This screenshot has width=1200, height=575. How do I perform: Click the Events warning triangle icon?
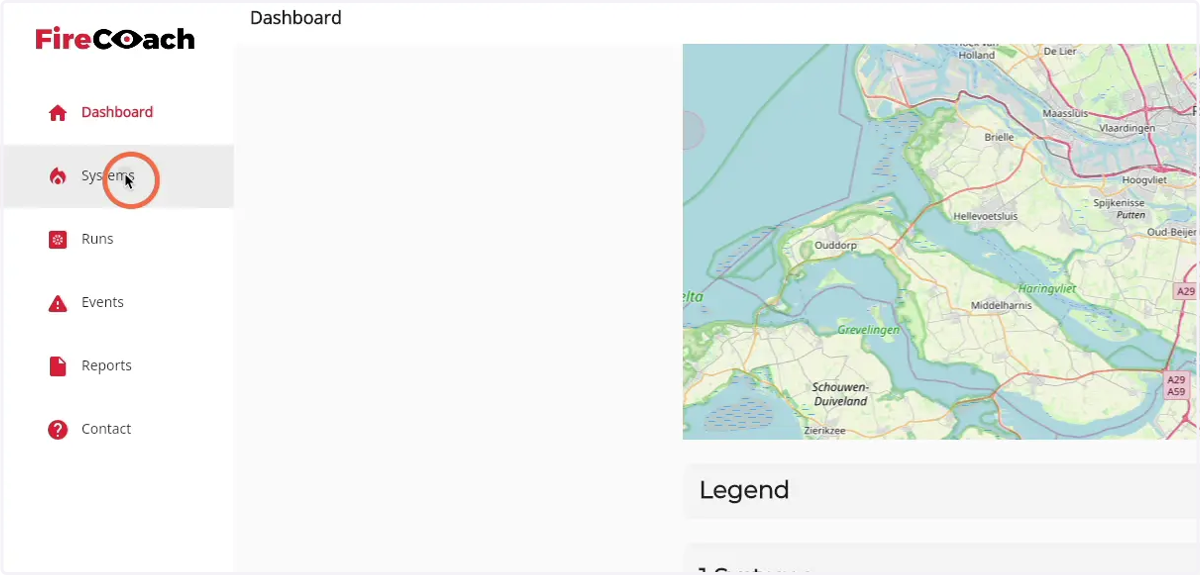[x=58, y=303]
